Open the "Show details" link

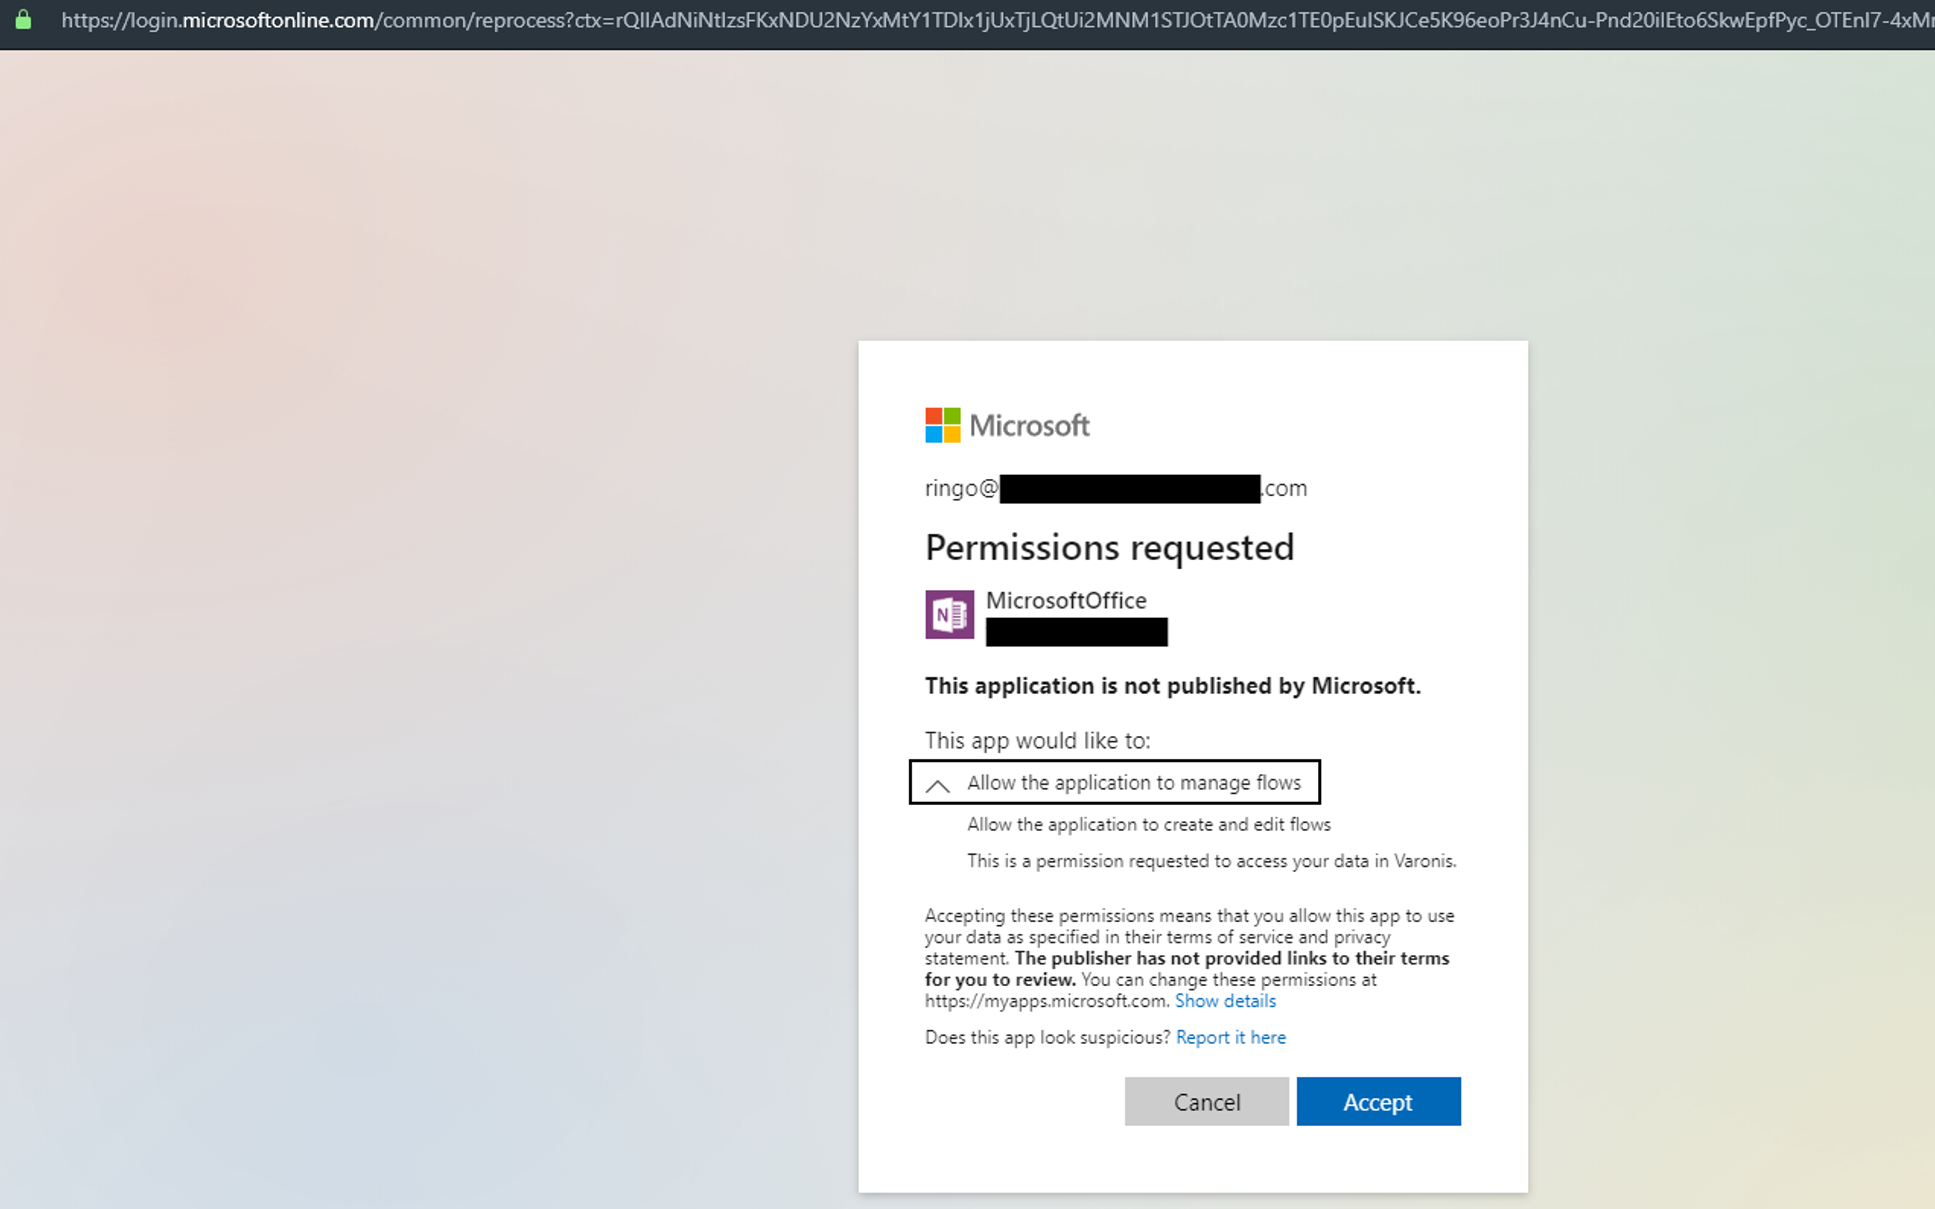tap(1226, 1000)
